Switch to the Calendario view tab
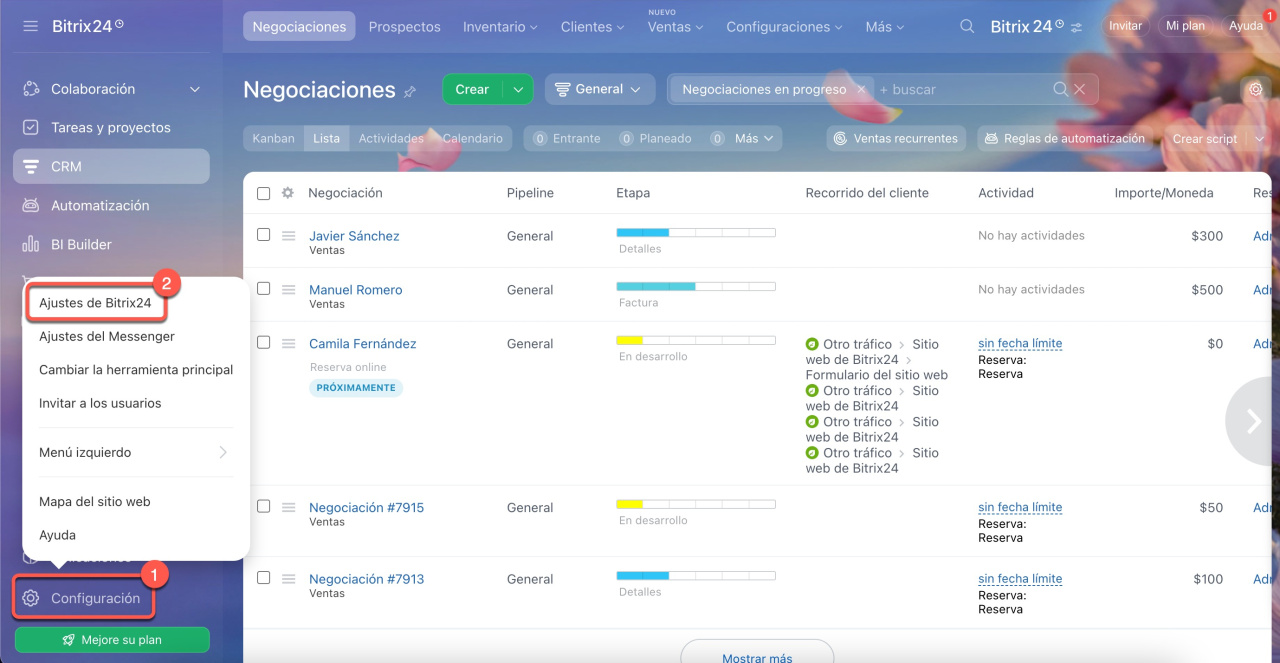This screenshot has width=1280, height=663. tap(472, 139)
